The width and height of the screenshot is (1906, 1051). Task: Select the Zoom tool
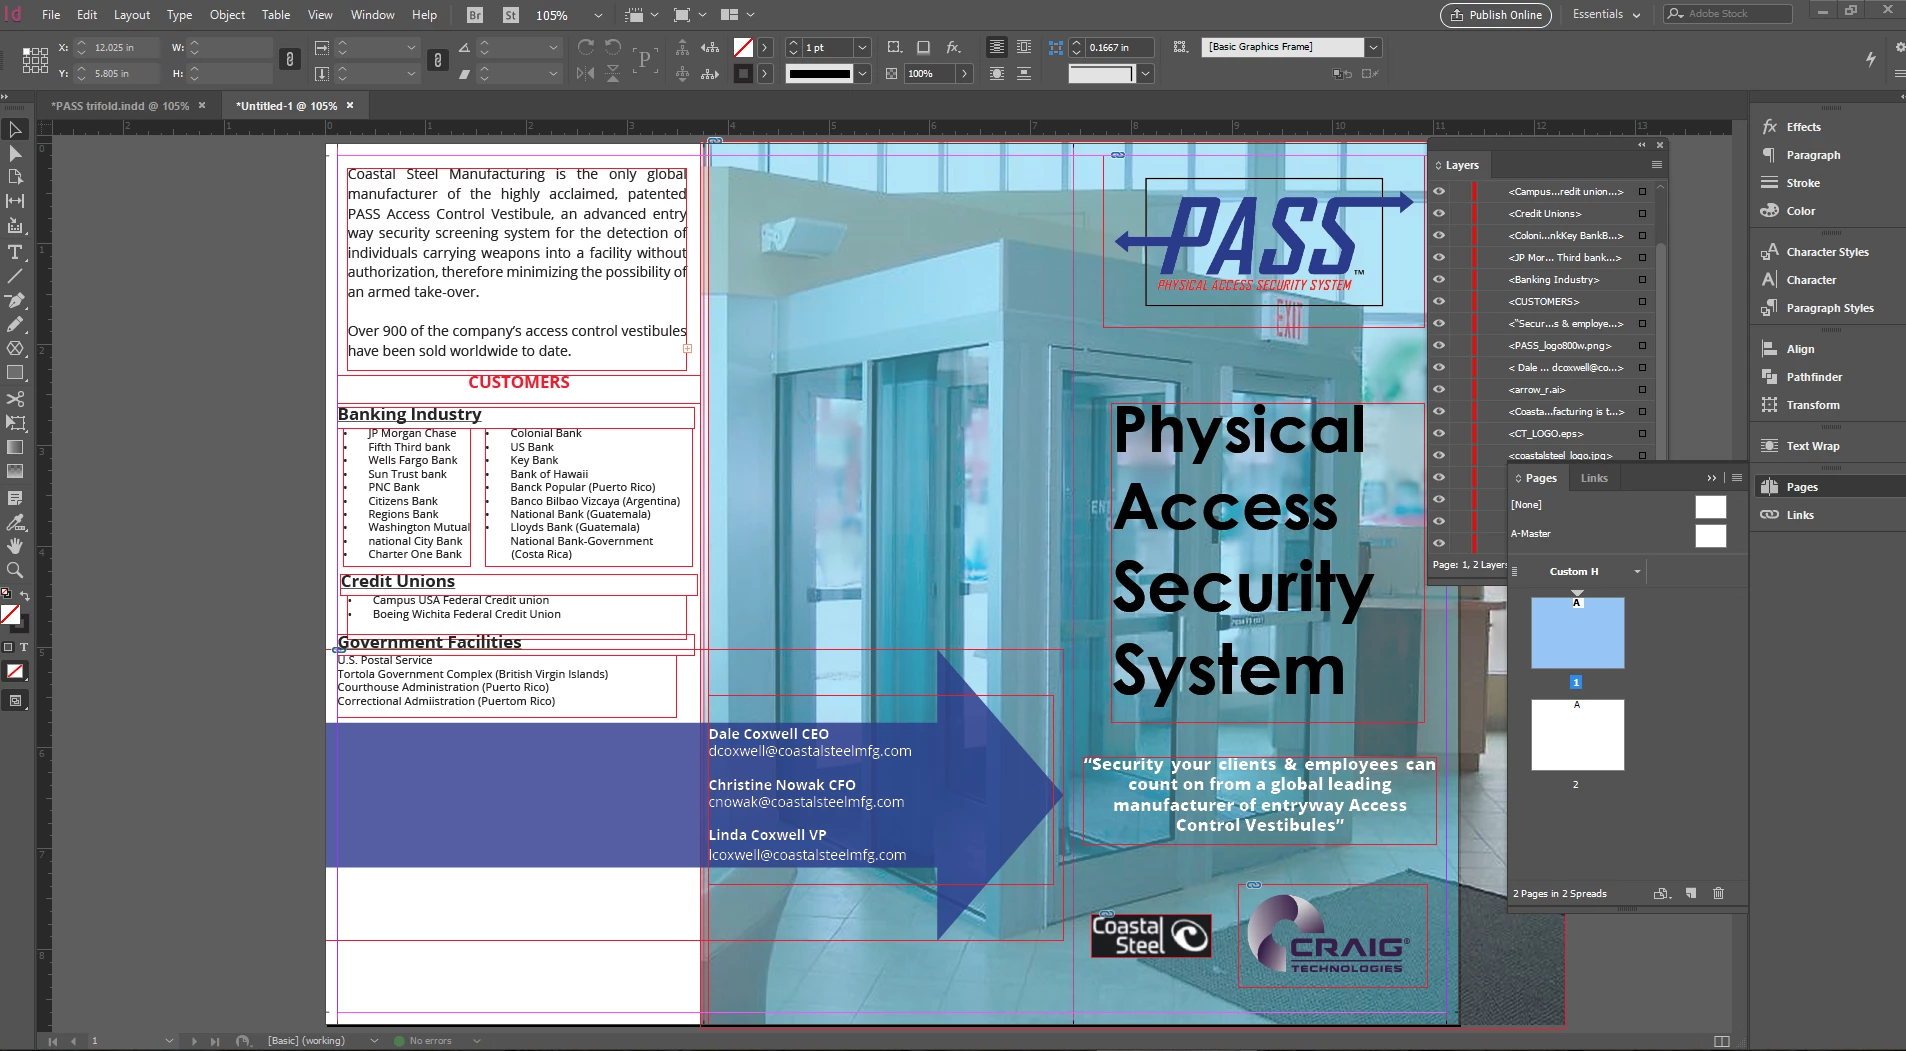[15, 570]
